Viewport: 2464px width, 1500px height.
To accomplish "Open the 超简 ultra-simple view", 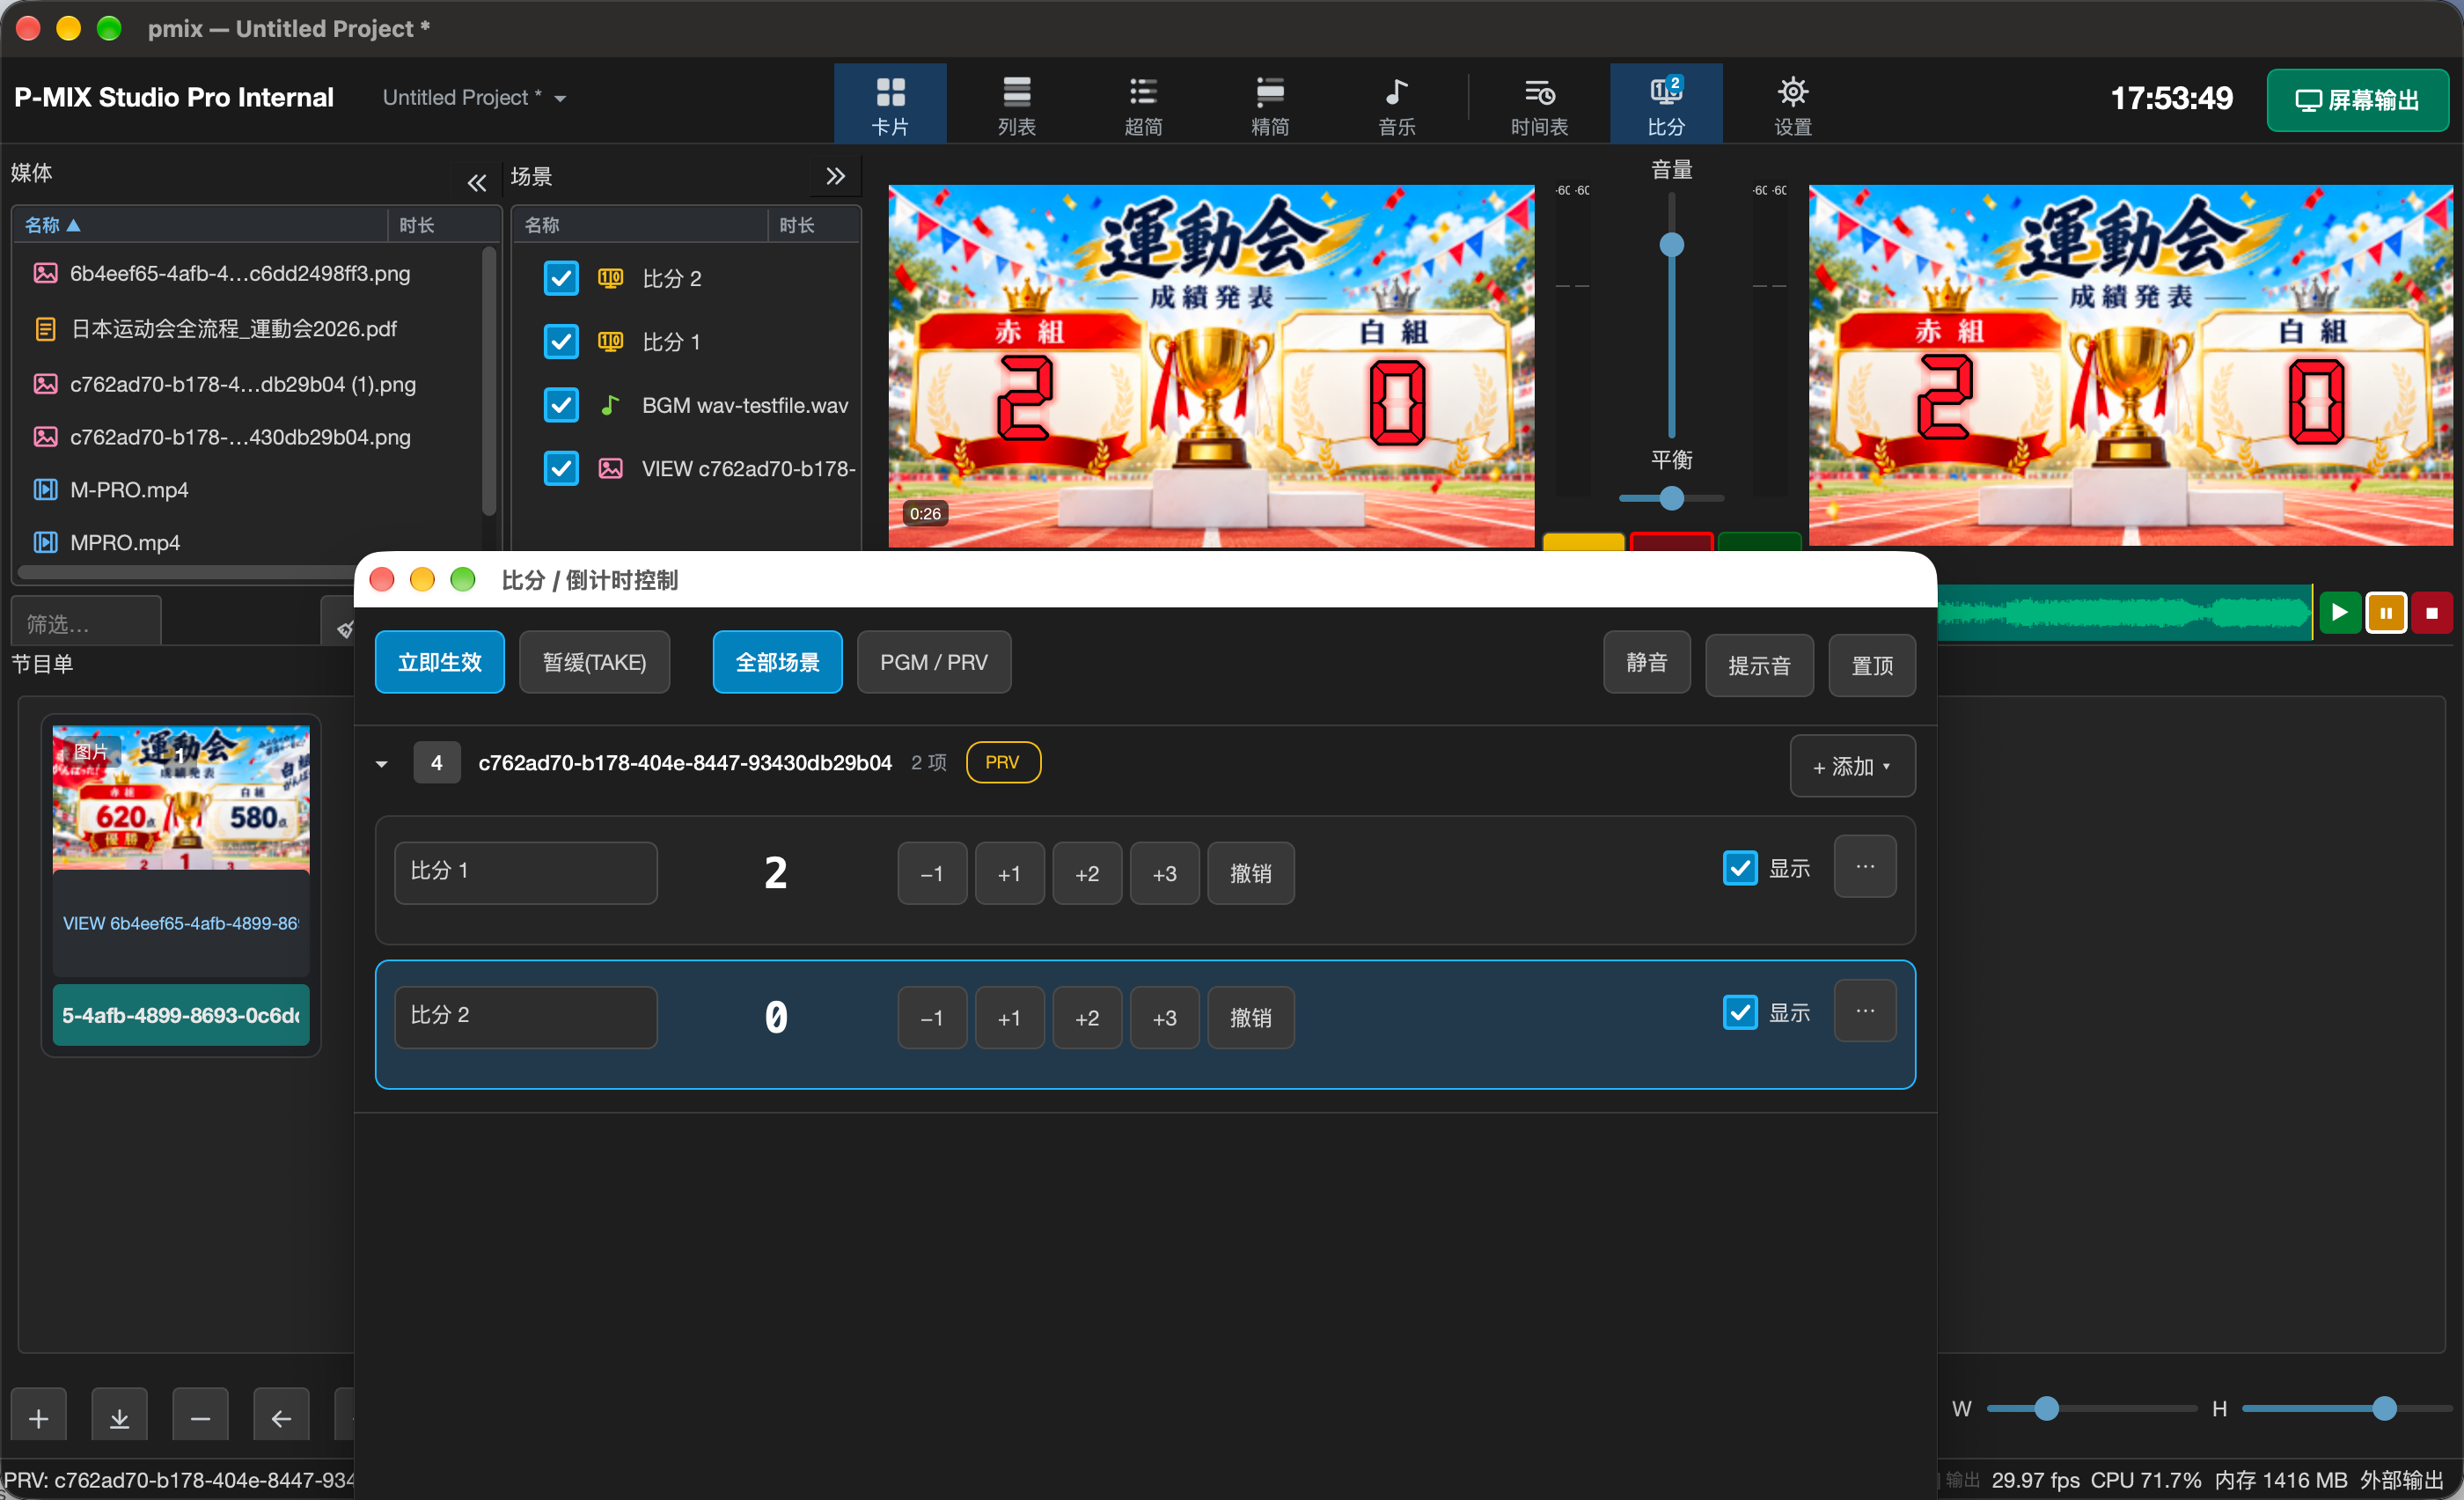I will click(1143, 104).
